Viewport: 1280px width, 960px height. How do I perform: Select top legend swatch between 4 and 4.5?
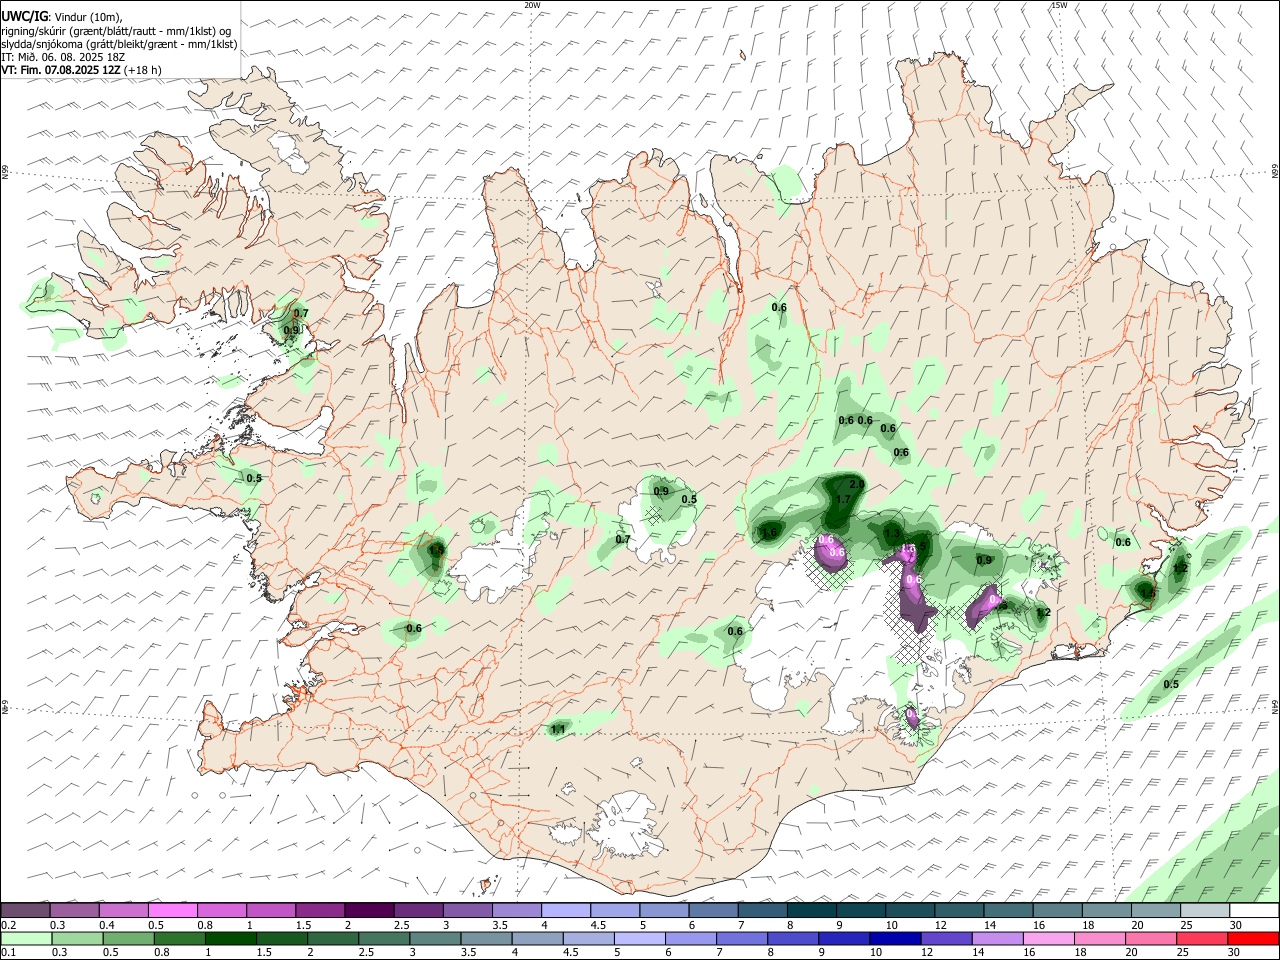(x=565, y=910)
